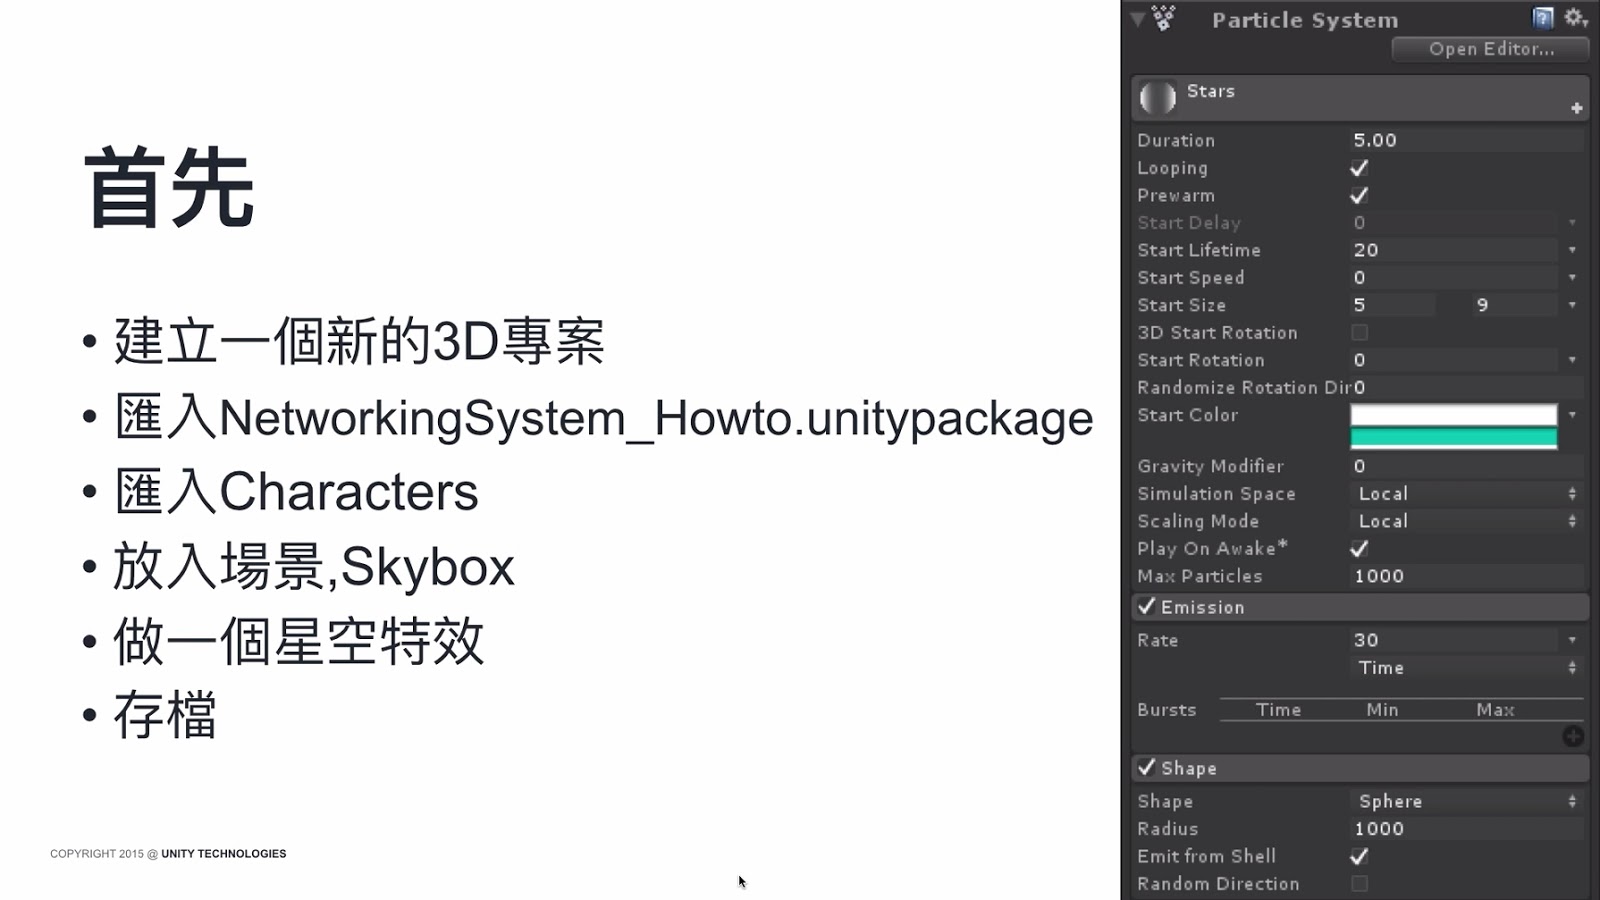
Task: Click the Duration value field
Action: click(1467, 140)
